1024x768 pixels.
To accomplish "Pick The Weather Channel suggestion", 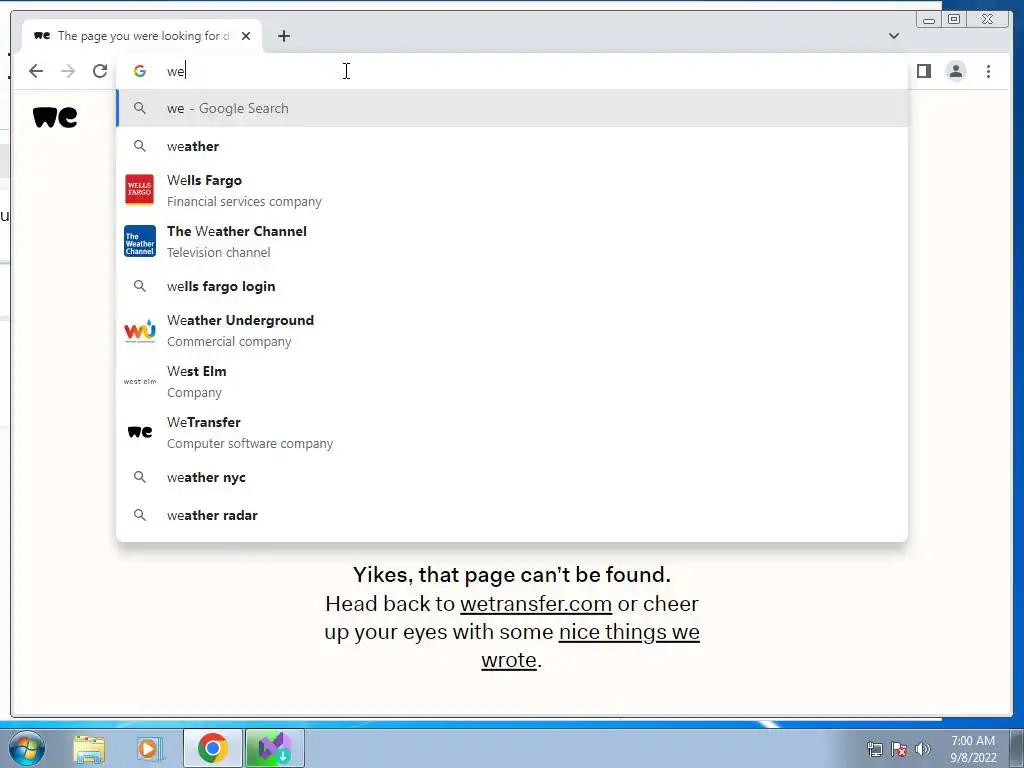I will point(512,241).
